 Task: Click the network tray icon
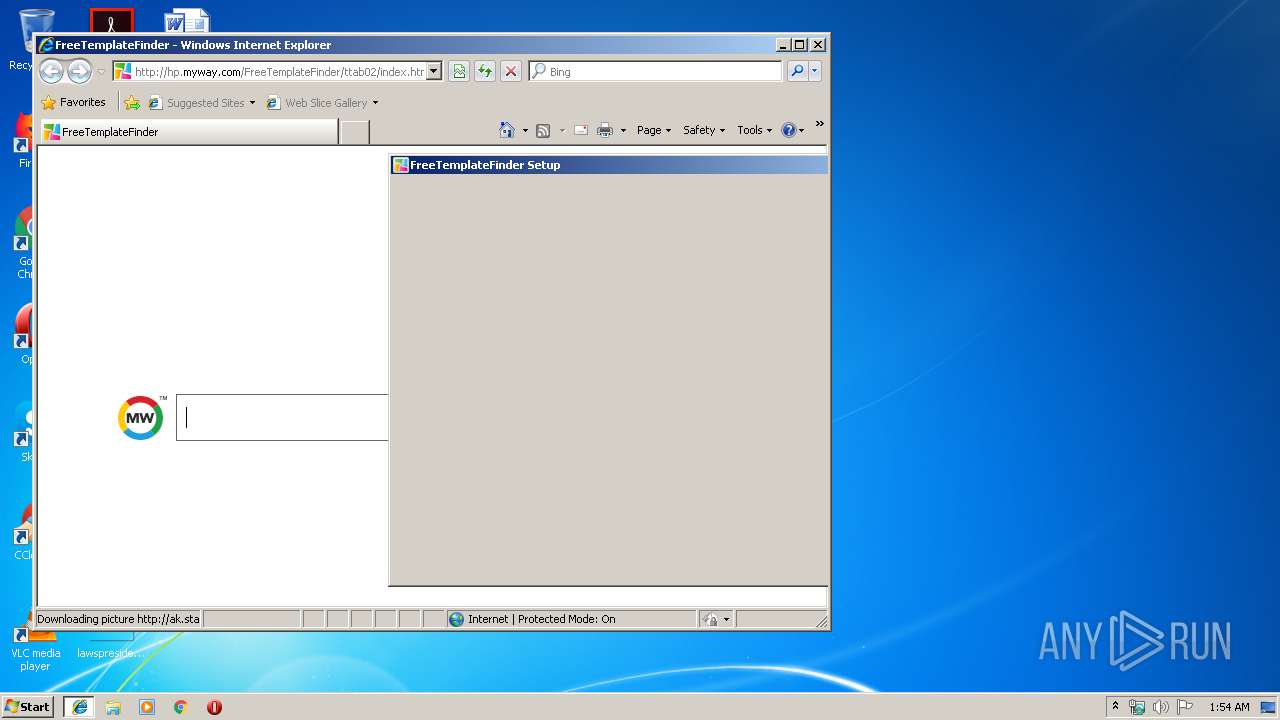click(1137, 707)
